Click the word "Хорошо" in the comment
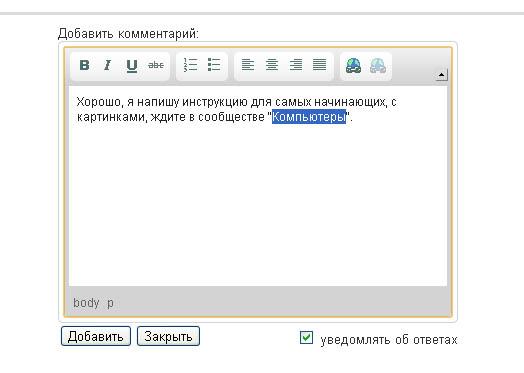Image resolution: width=524 pixels, height=373 pixels. (98, 102)
